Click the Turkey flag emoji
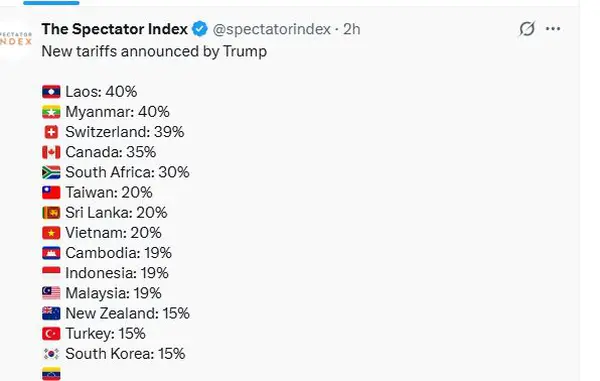Image resolution: width=600 pixels, height=381 pixels. (x=51, y=334)
